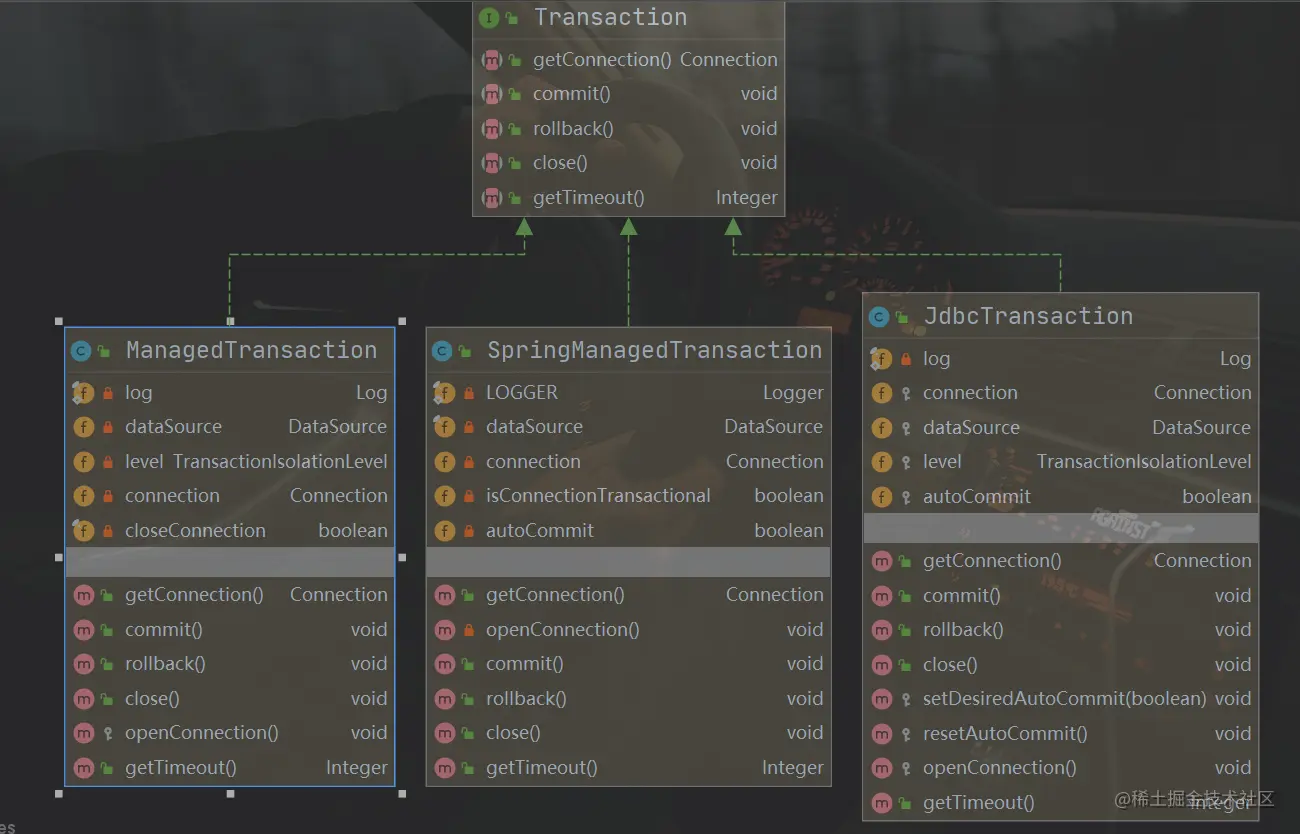Viewport: 1300px width, 834px height.
Task: Click getTimeout() text in the Transaction interface
Action: tap(588, 198)
